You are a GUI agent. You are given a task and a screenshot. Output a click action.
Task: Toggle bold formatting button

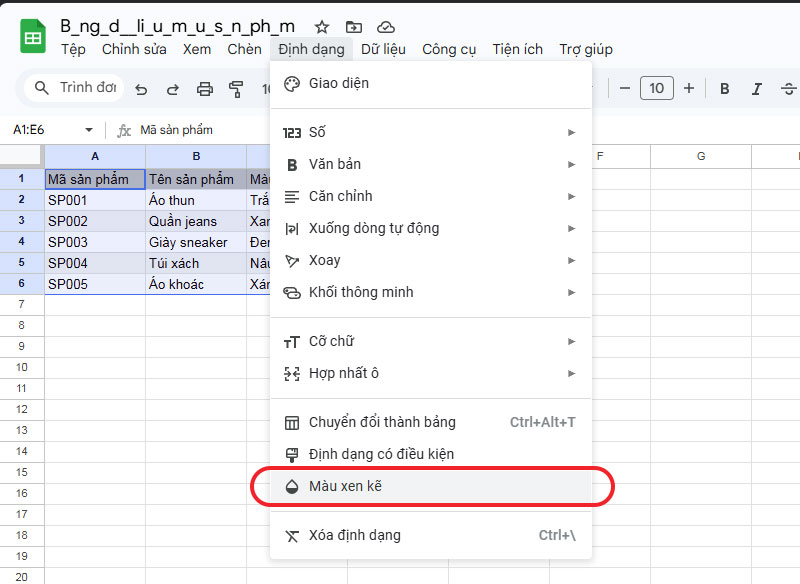coord(725,89)
